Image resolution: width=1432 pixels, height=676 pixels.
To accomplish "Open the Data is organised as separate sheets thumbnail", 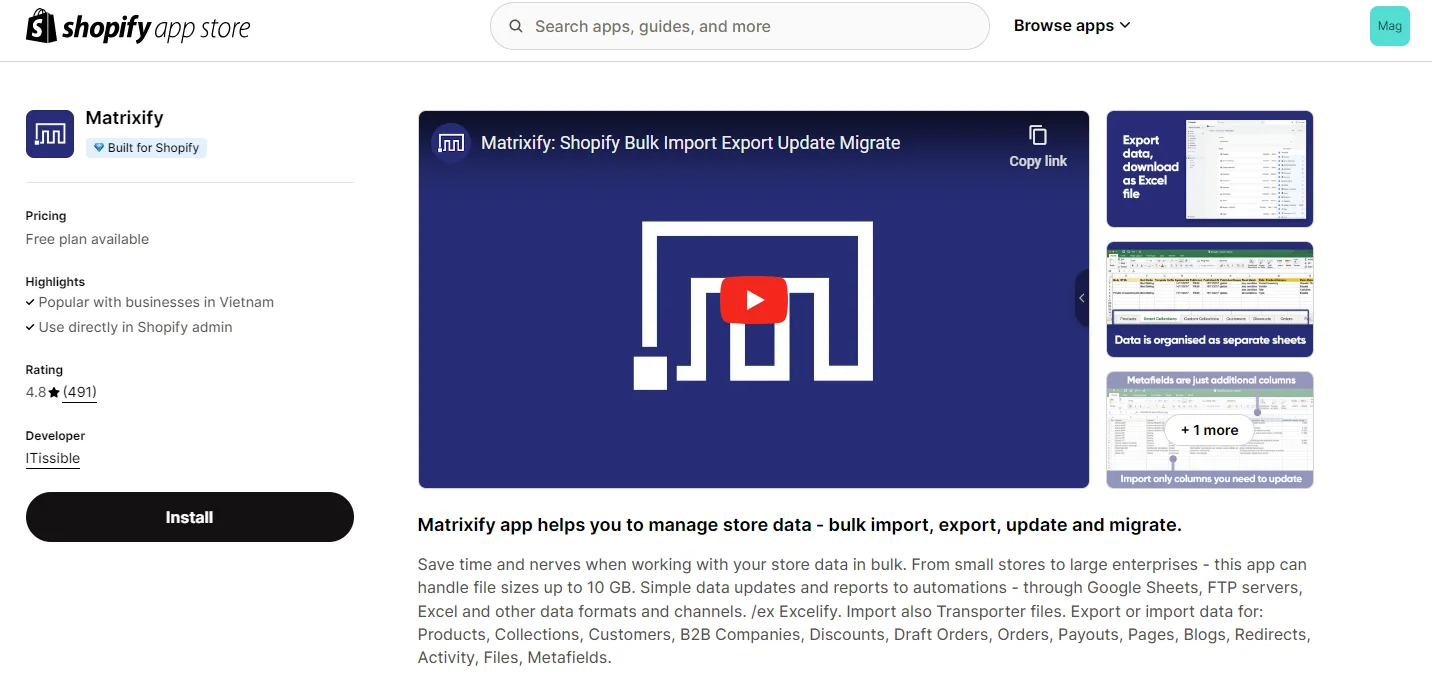I will coord(1210,299).
